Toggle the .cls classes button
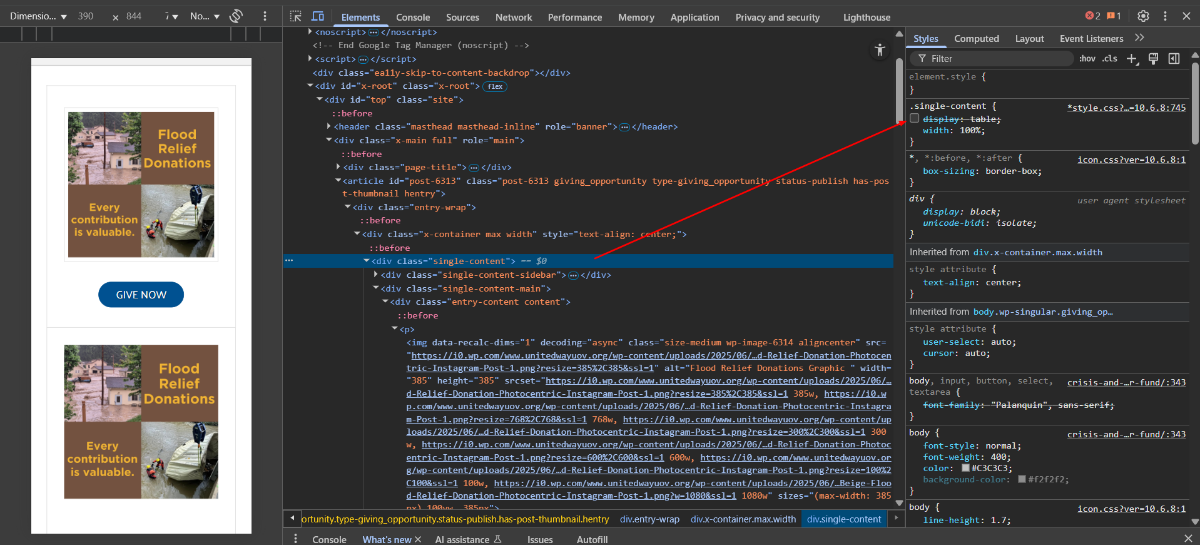The height and width of the screenshot is (545, 1200). click(1109, 59)
